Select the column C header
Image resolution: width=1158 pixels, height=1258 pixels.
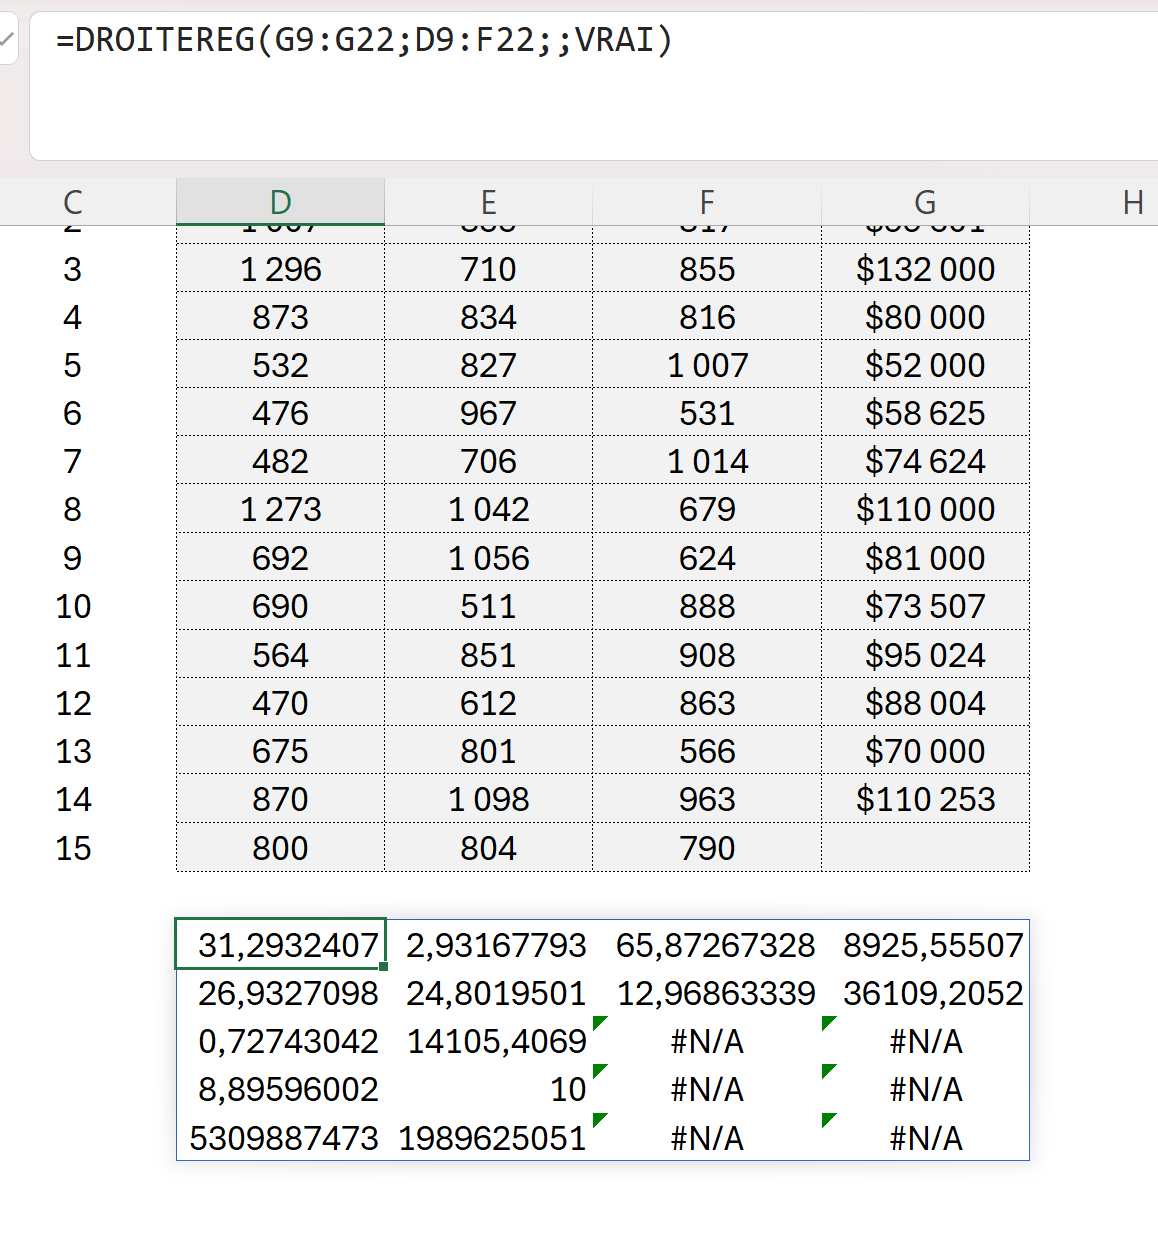click(x=72, y=202)
